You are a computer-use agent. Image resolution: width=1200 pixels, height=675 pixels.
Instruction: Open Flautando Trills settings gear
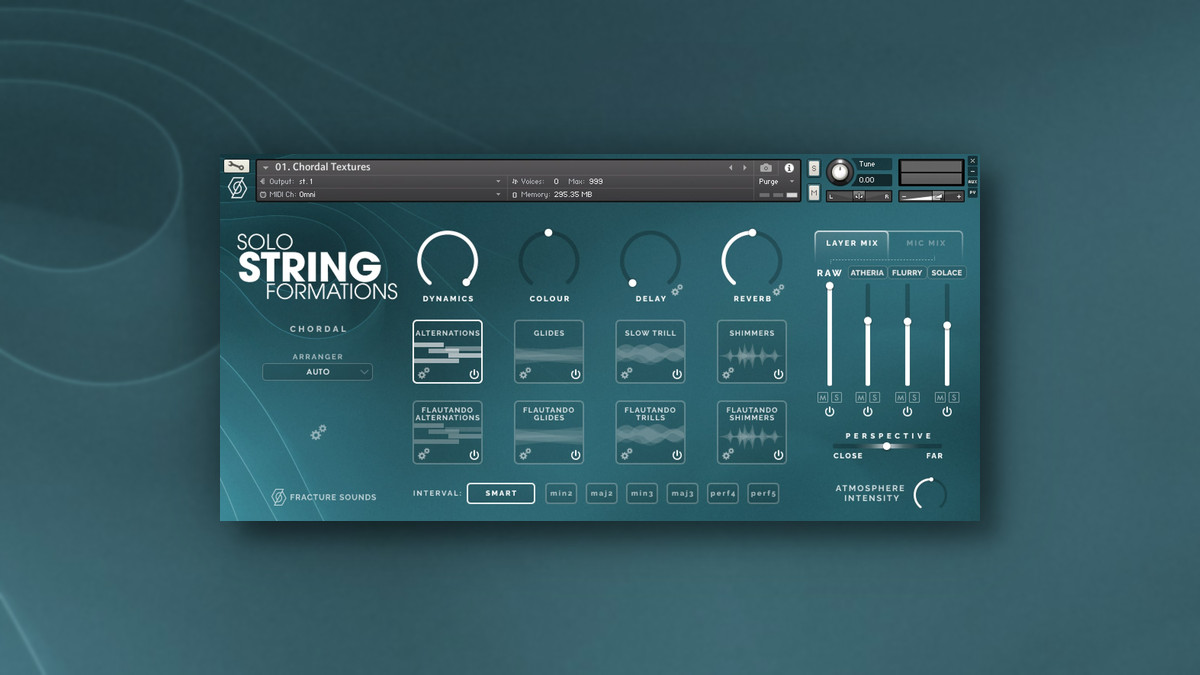pos(627,454)
